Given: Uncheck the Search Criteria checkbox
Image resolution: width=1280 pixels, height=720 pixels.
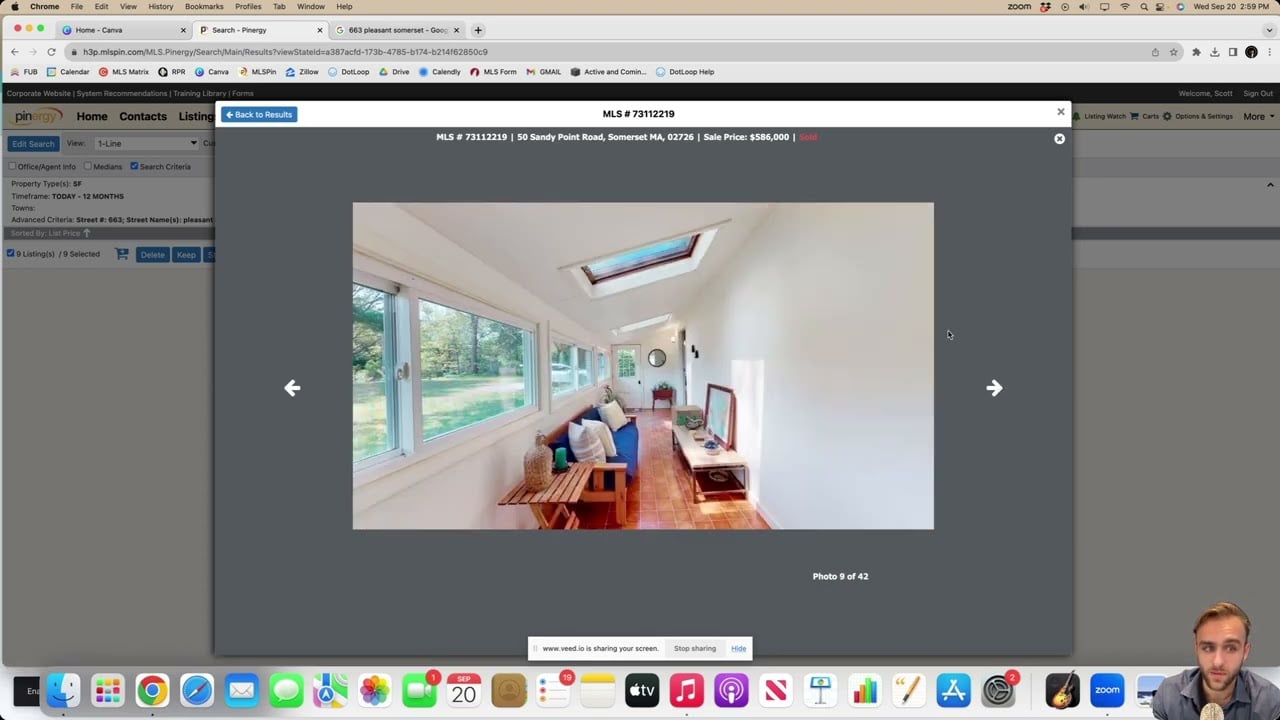Looking at the screenshot, I should (134, 166).
